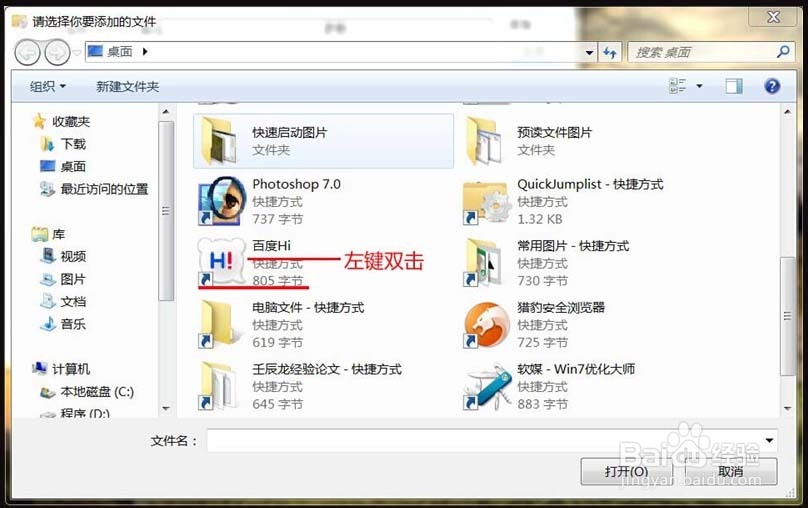The image size is (808, 508).
Task: Click 新建文件夹 button
Action: coord(127,86)
